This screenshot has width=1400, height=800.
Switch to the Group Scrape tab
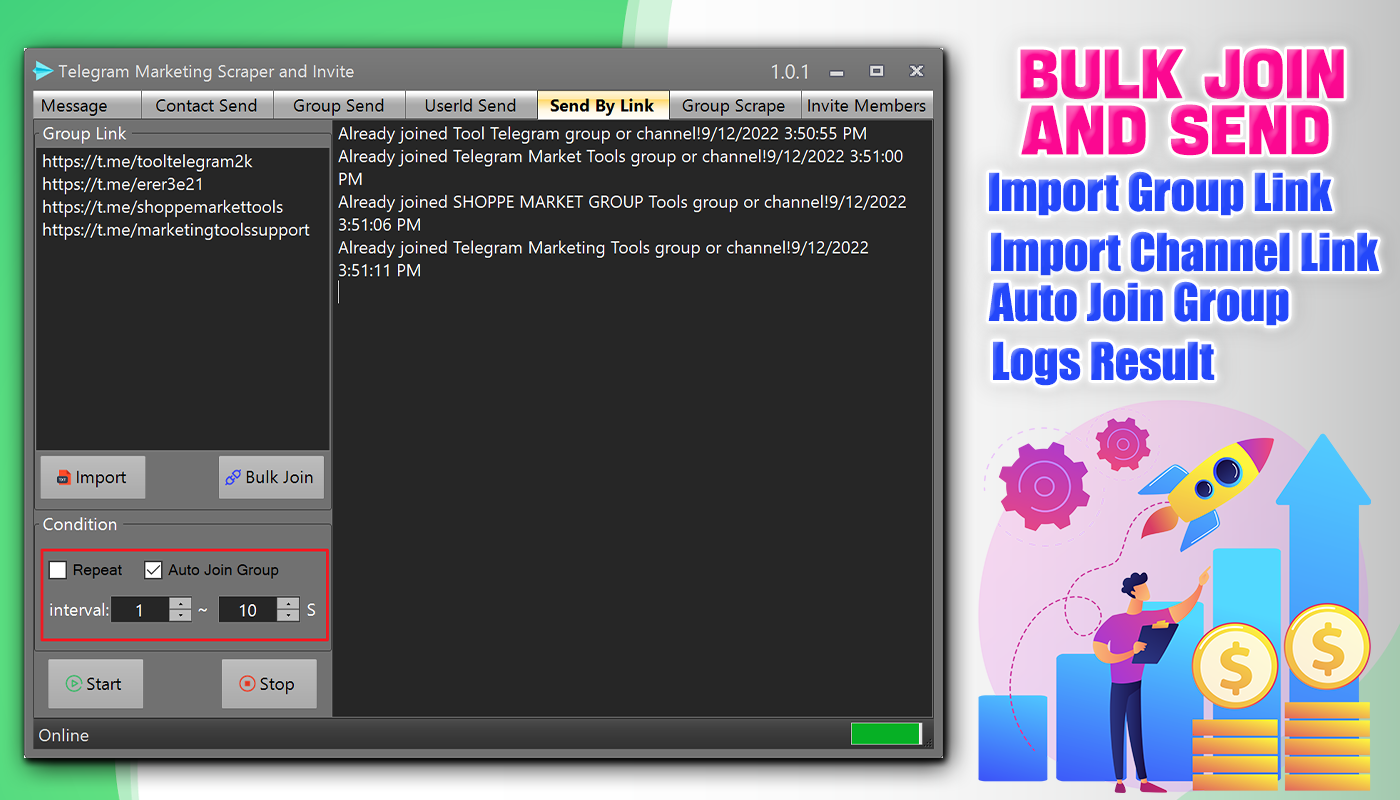(x=733, y=105)
